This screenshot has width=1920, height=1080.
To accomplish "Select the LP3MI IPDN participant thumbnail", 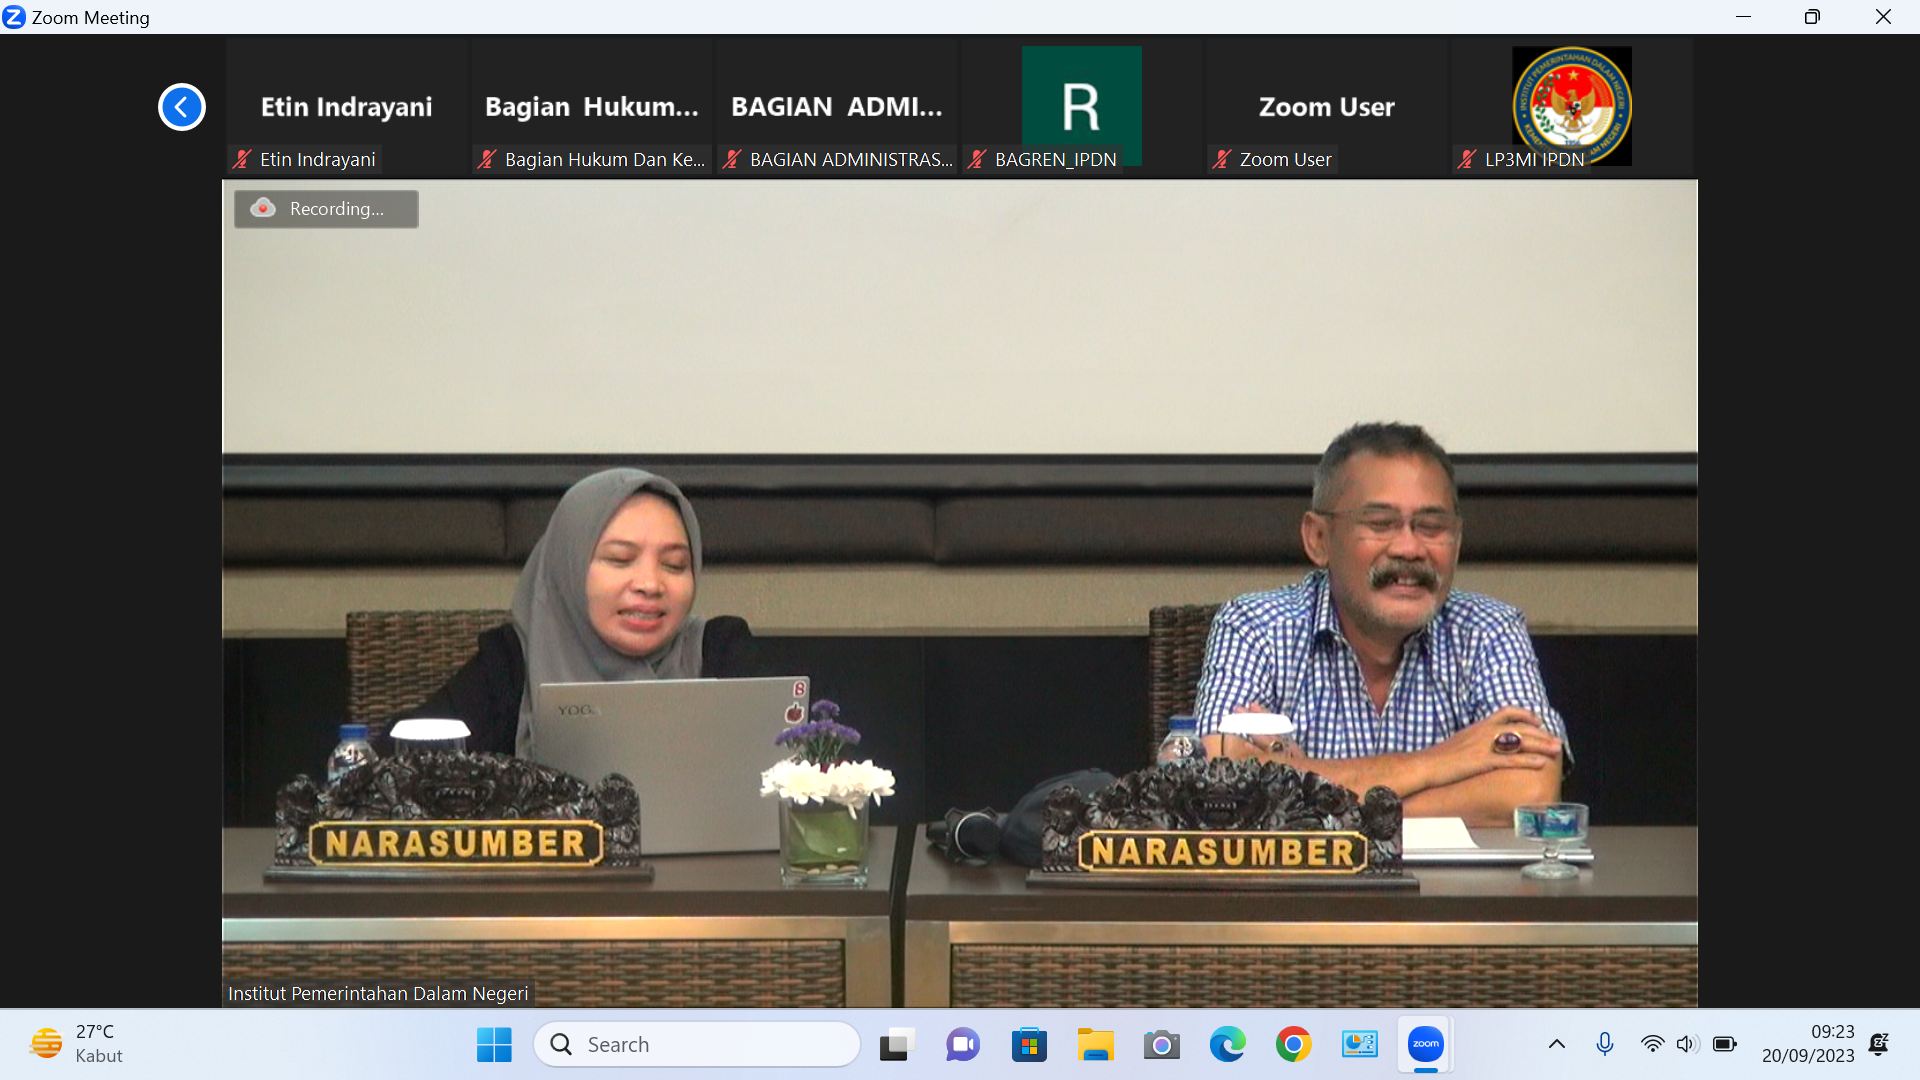I will 1572,107.
